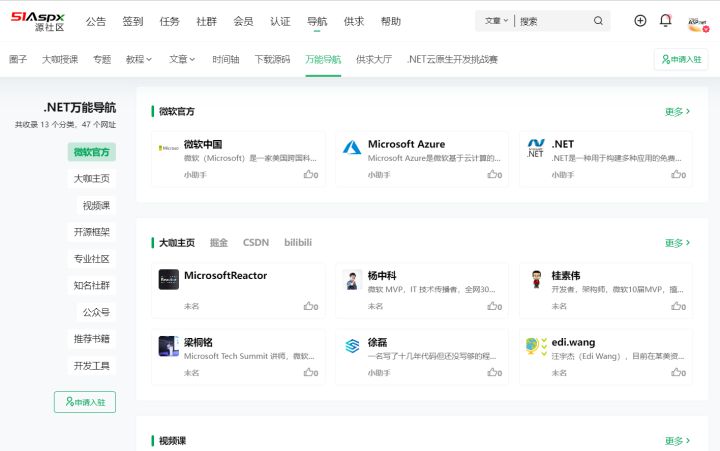Click the sidebar 申请入驻 button
This screenshot has height=451, width=720.
[85, 402]
